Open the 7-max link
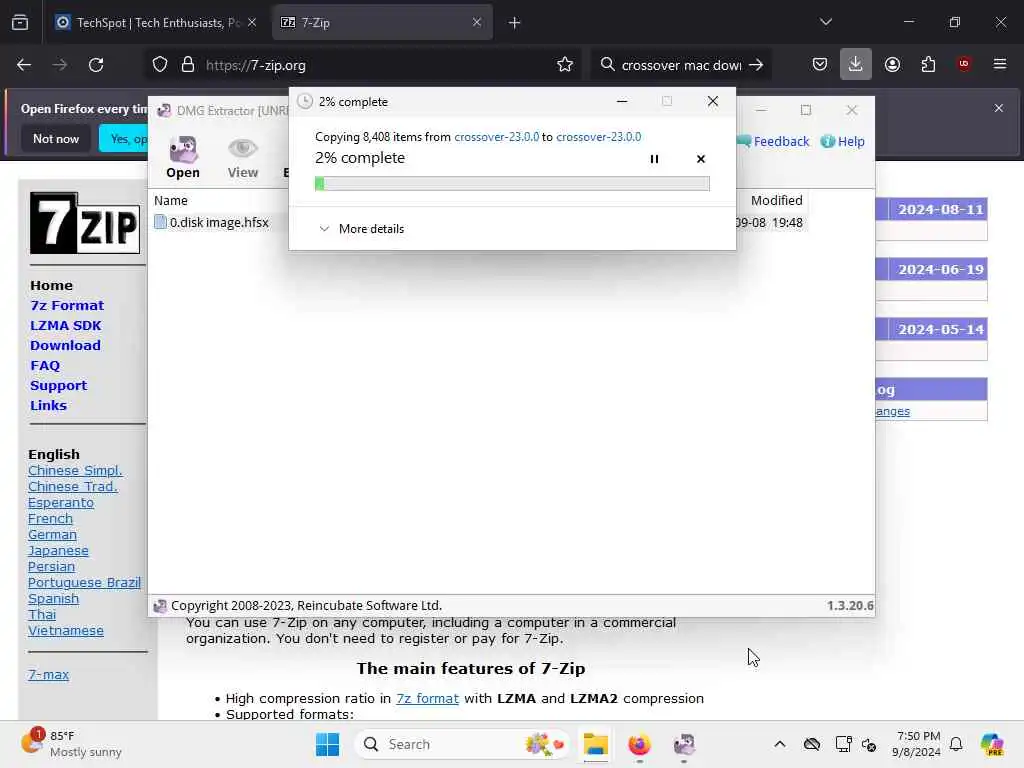The image size is (1024, 768). tap(48, 675)
